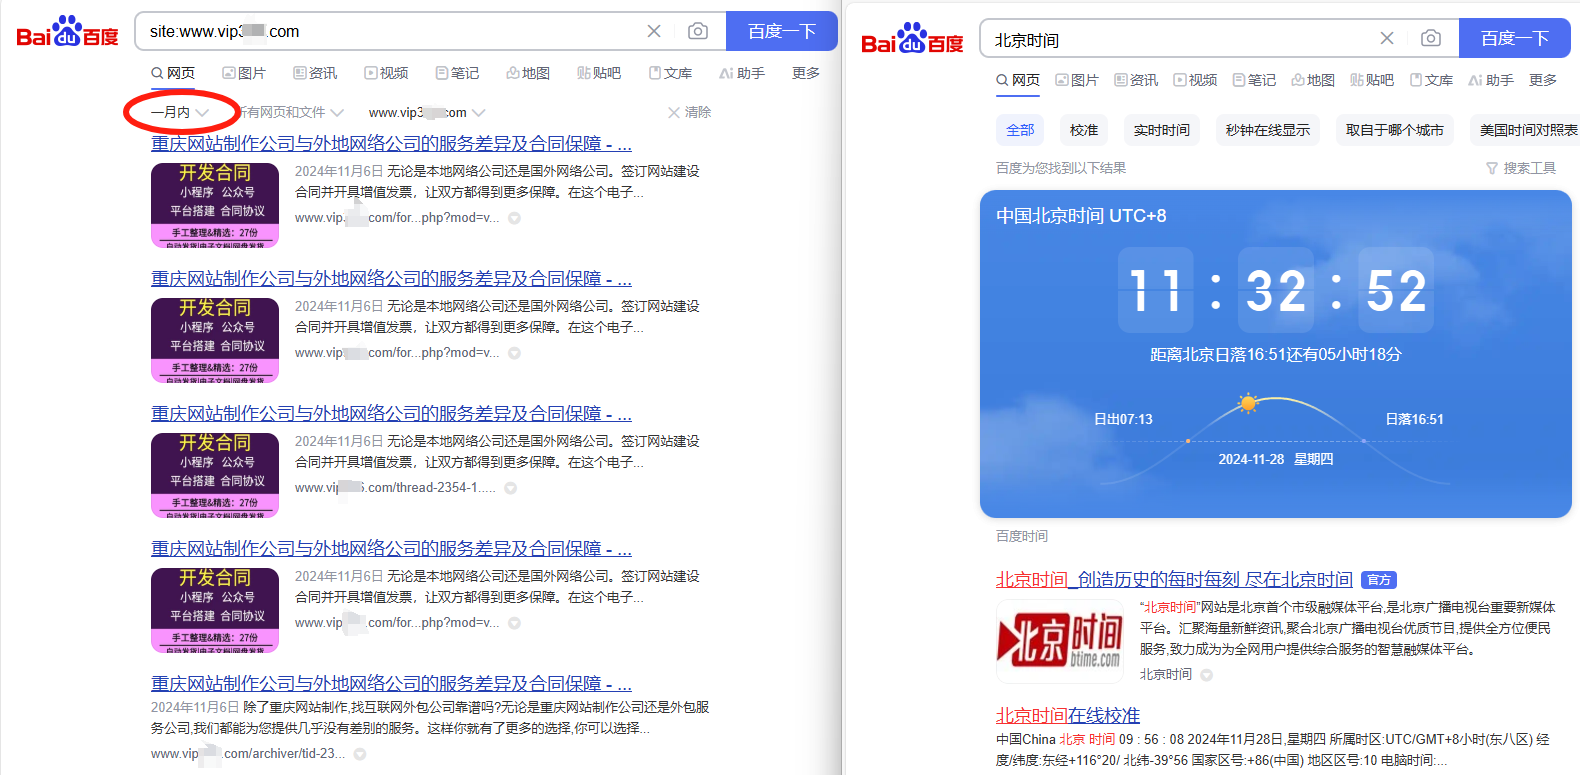The height and width of the screenshot is (775, 1580).
Task: Switch to 视频 tab in the left window
Action: 386,73
